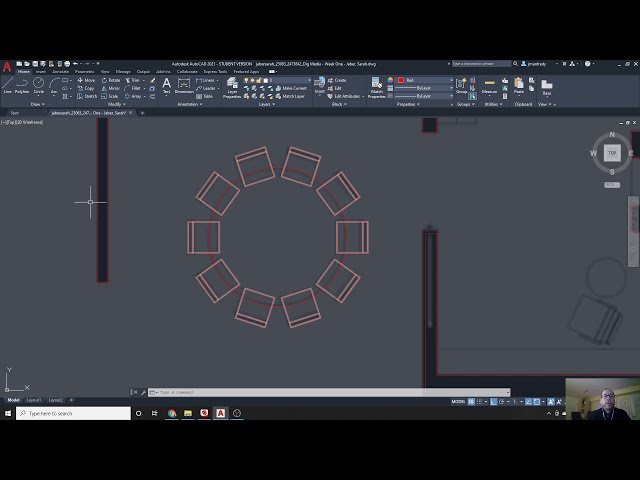Expand the Block panel
This screenshot has width=640, height=480.
[339, 104]
